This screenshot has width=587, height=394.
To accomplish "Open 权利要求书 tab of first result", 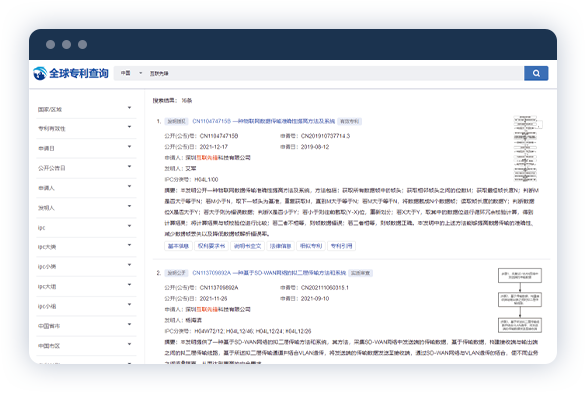I will click(x=211, y=246).
